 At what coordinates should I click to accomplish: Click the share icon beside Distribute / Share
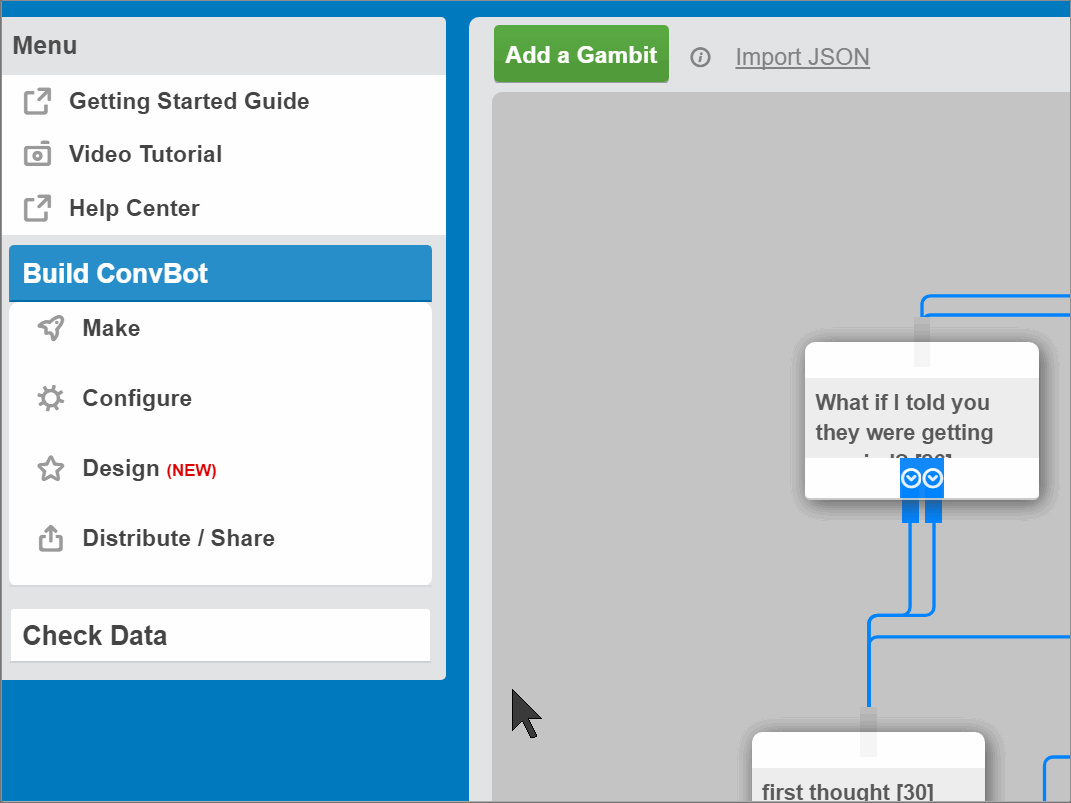point(51,539)
